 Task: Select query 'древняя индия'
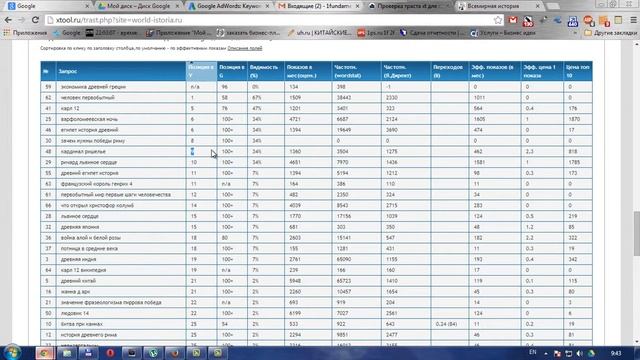(x=78, y=259)
